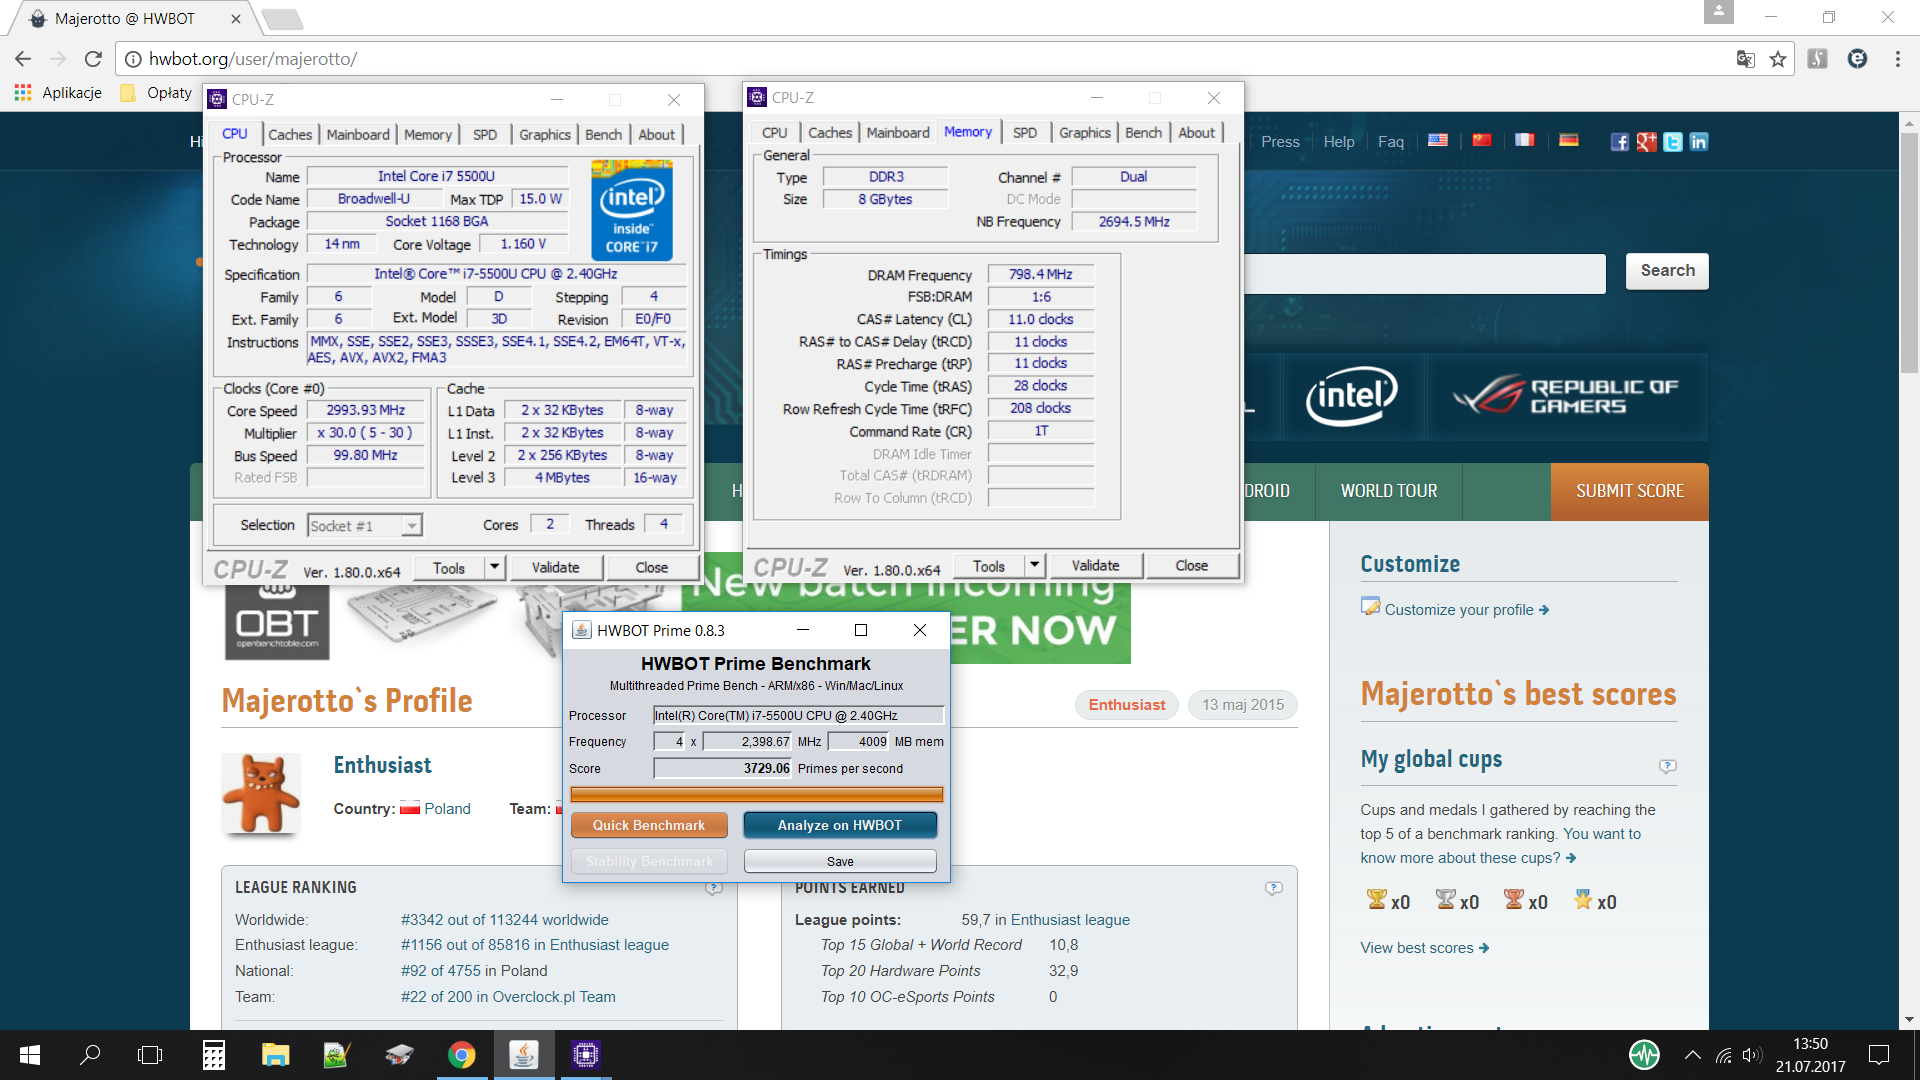Switch to CPU-Z taskbar icon
The height and width of the screenshot is (1080, 1920).
click(586, 1055)
